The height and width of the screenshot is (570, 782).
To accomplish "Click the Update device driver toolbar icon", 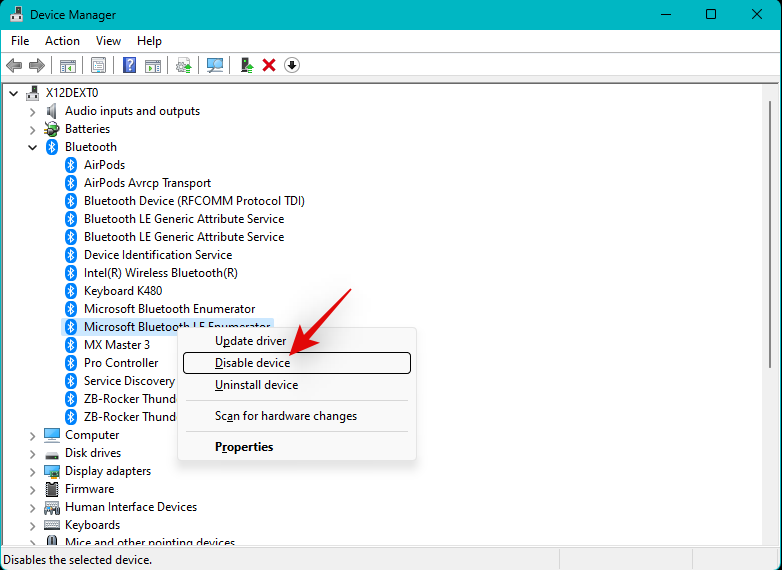I will 184,65.
